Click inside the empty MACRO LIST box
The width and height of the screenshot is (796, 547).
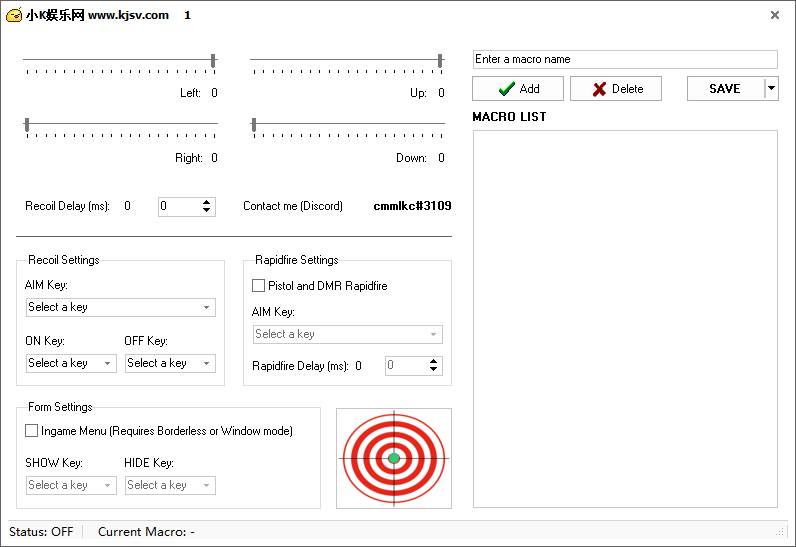click(625, 319)
